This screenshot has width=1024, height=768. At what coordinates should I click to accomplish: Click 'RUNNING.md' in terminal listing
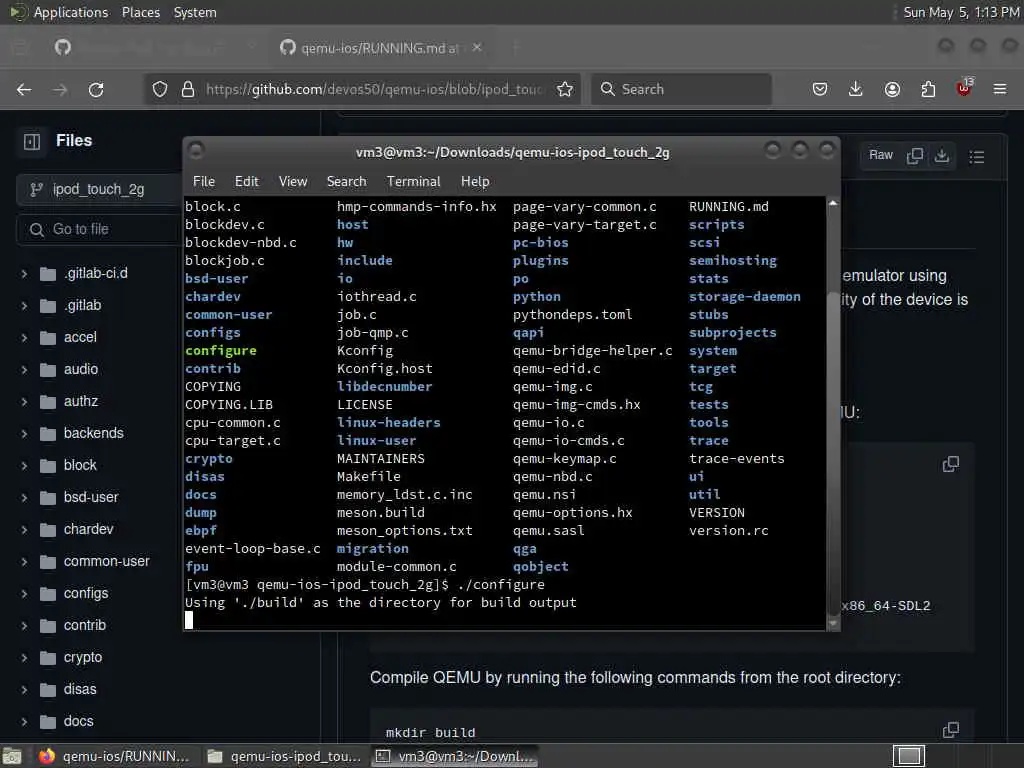(729, 206)
